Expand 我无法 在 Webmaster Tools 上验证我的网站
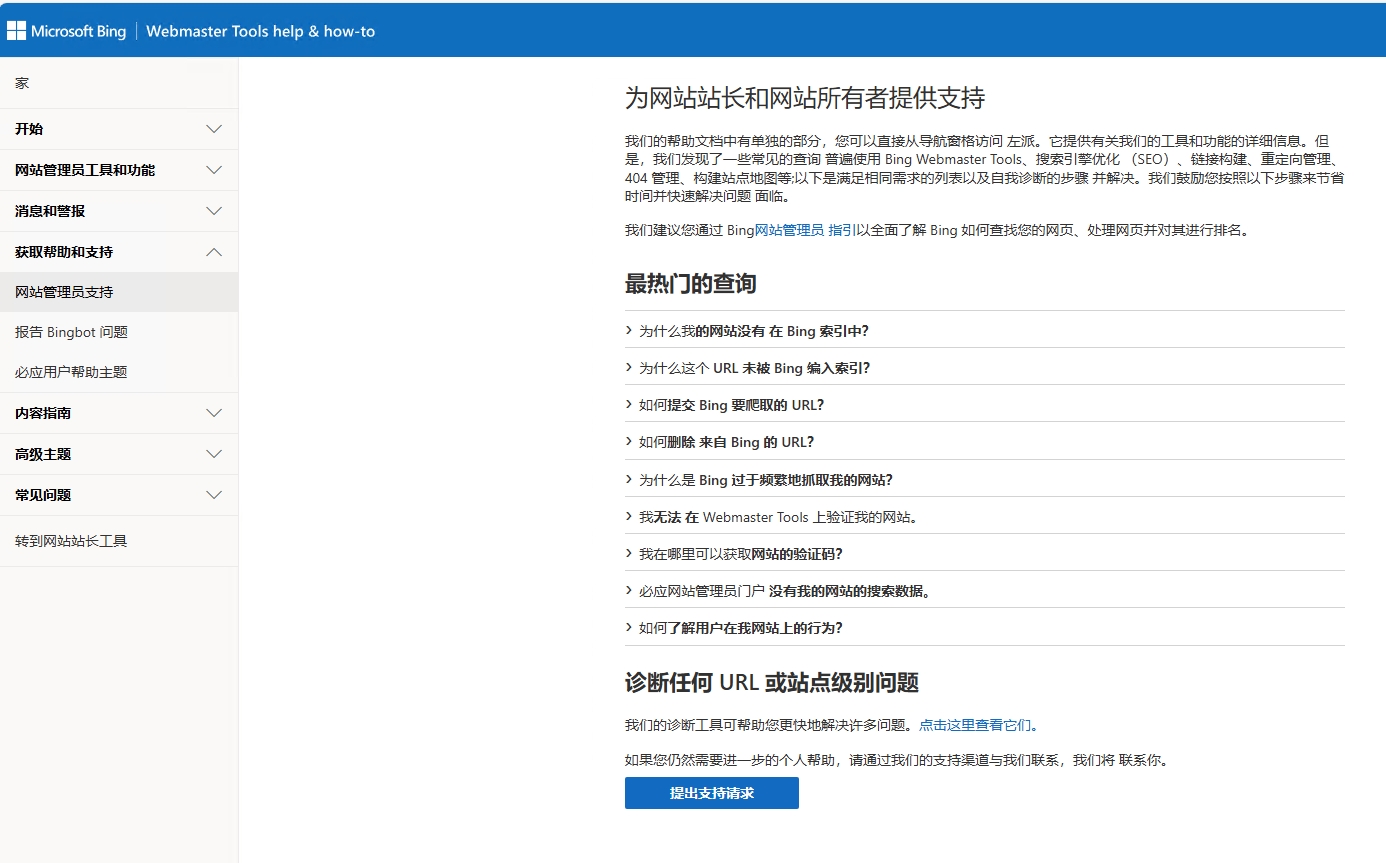1386x863 pixels. 985,516
